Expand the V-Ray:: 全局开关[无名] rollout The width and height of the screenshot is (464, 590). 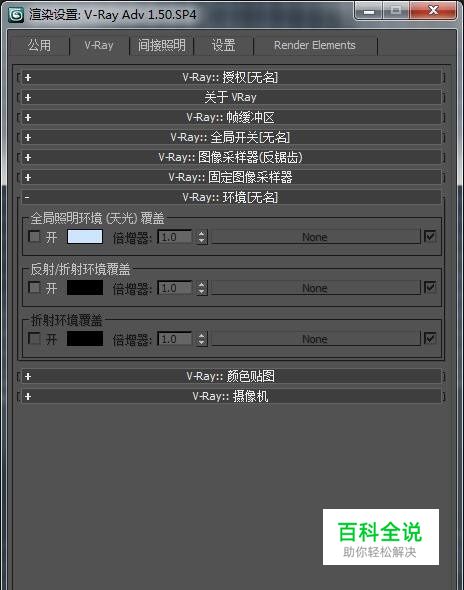(x=231, y=137)
